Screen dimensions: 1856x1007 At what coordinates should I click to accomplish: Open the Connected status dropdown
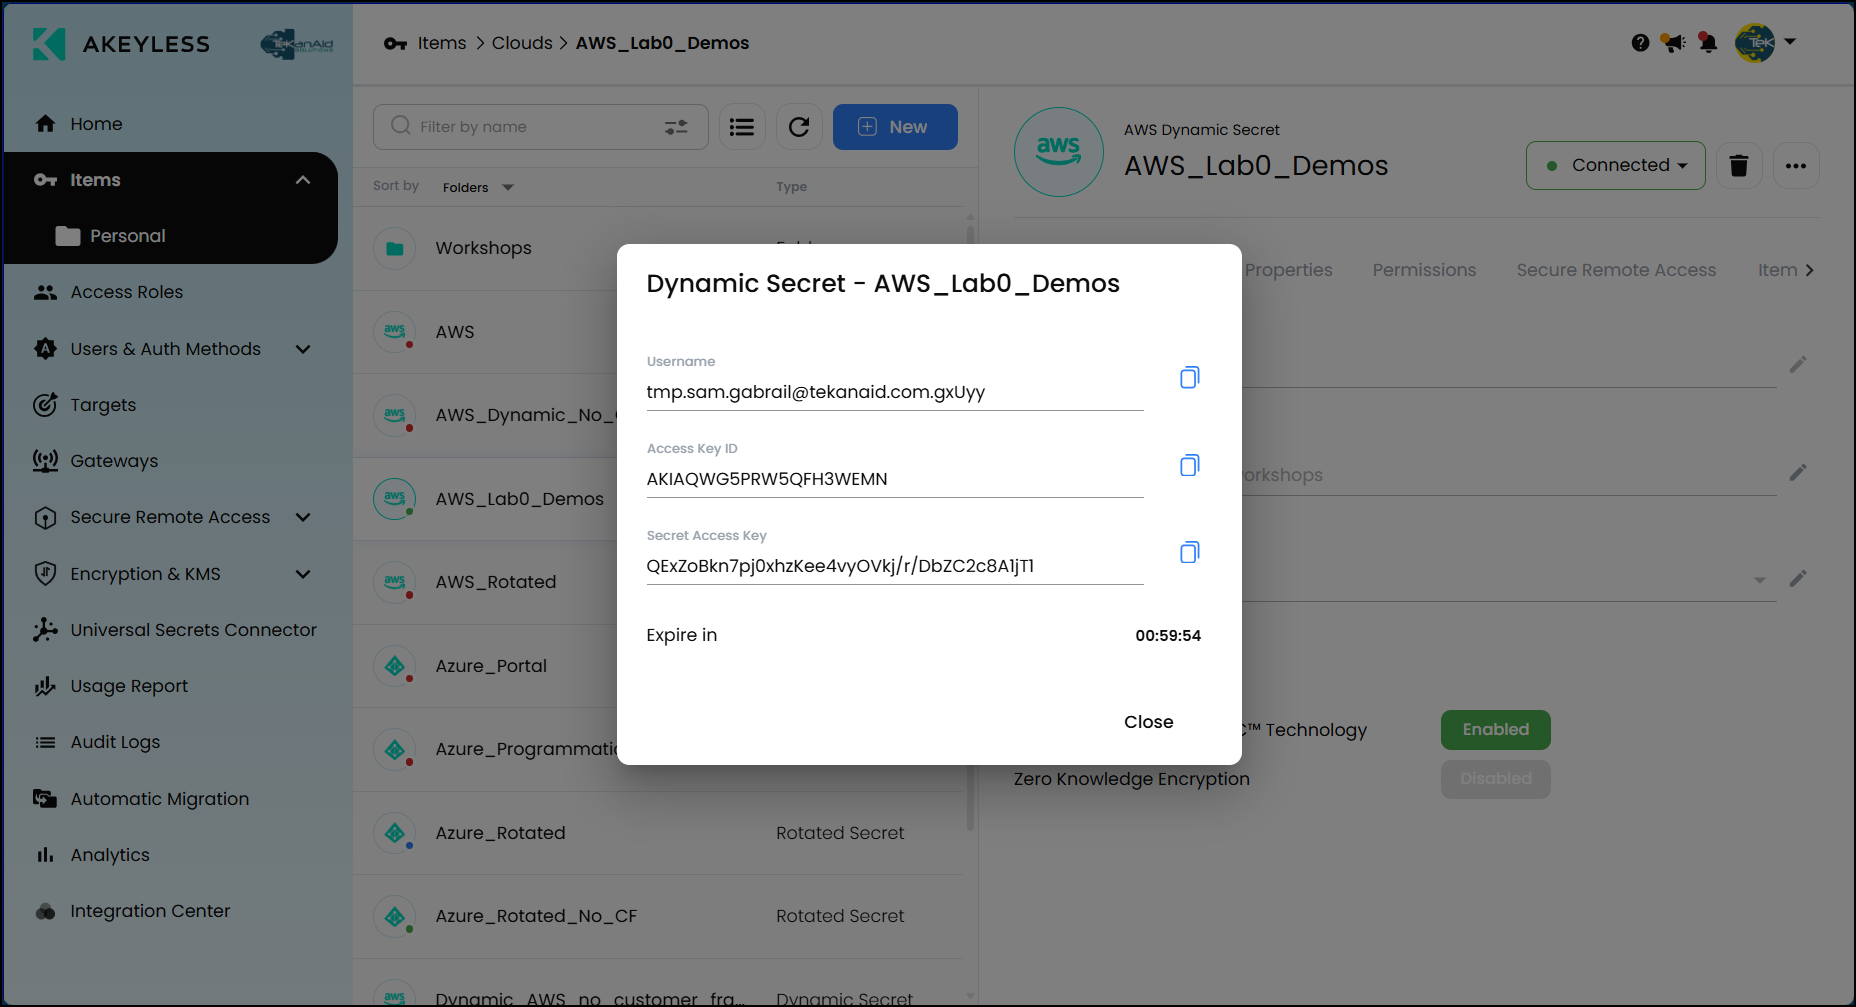tap(1616, 165)
